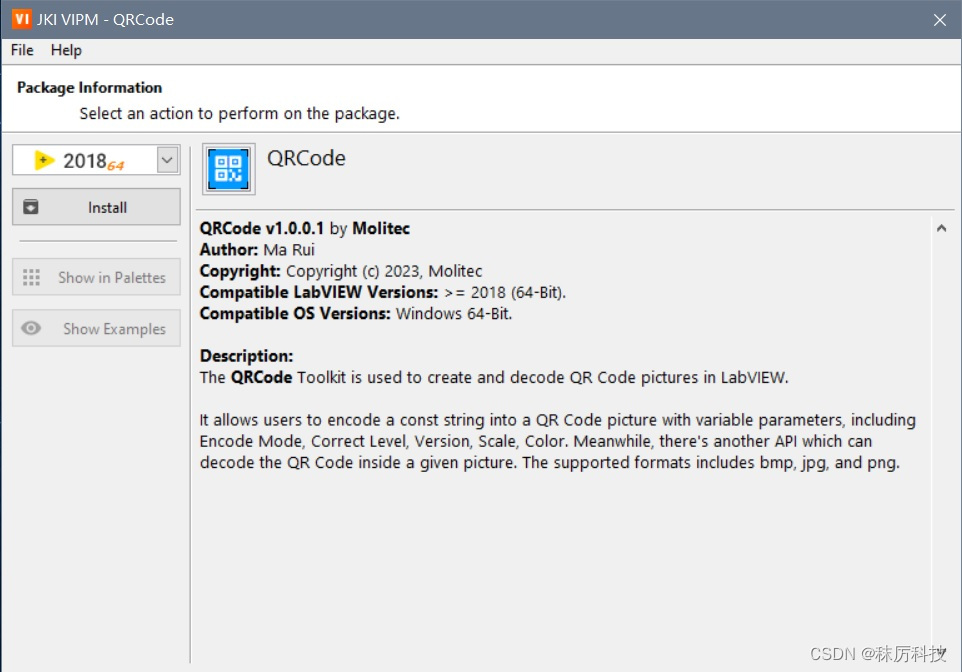Click the palette grid icon
962x672 pixels.
coord(31,277)
